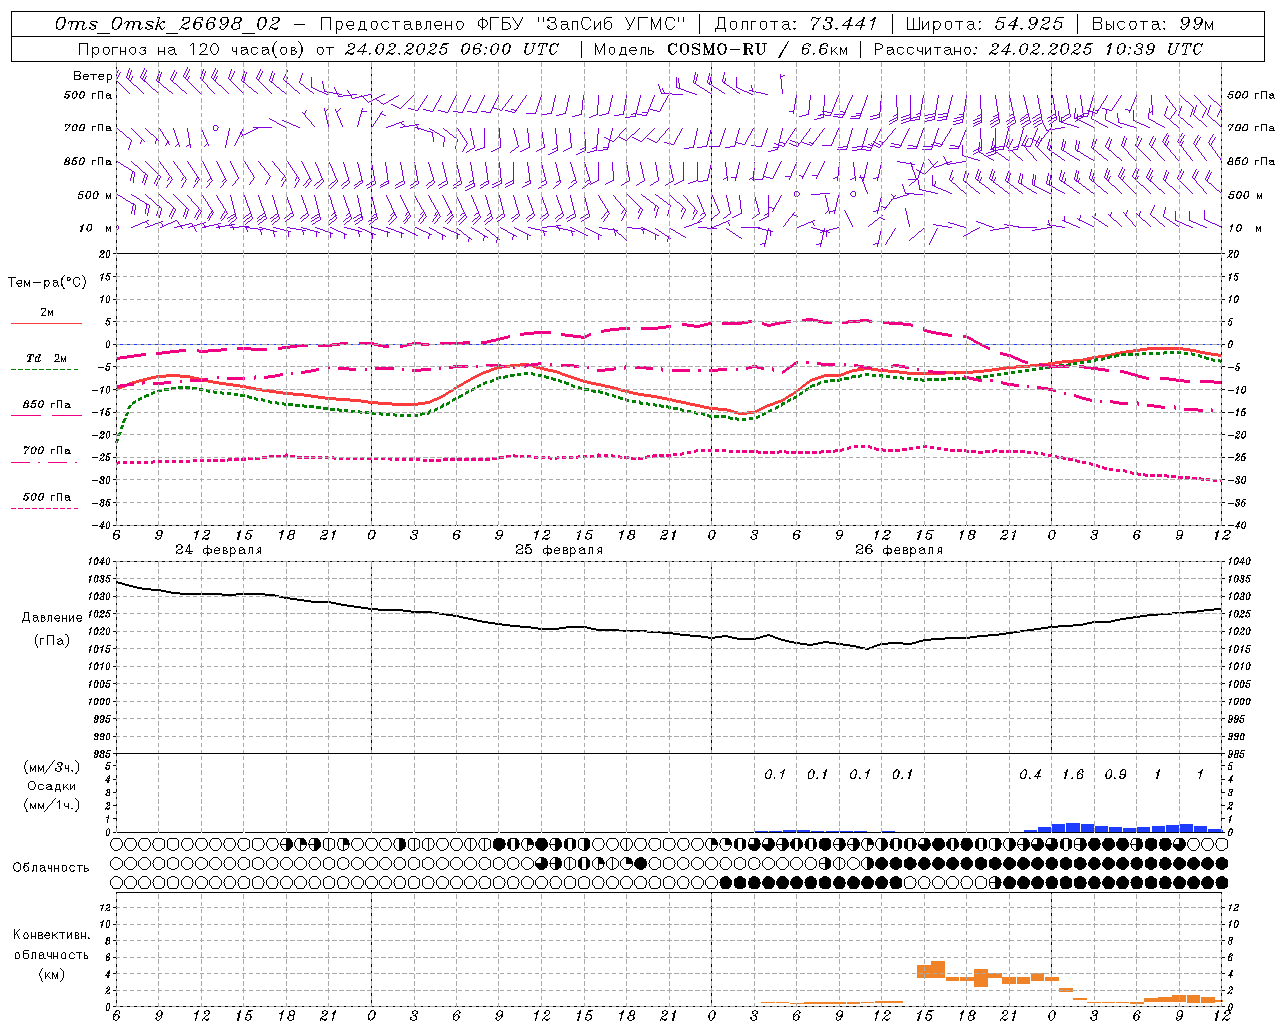
Task: Select the "850 гПа" temperature legend entry
Action: (x=47, y=405)
